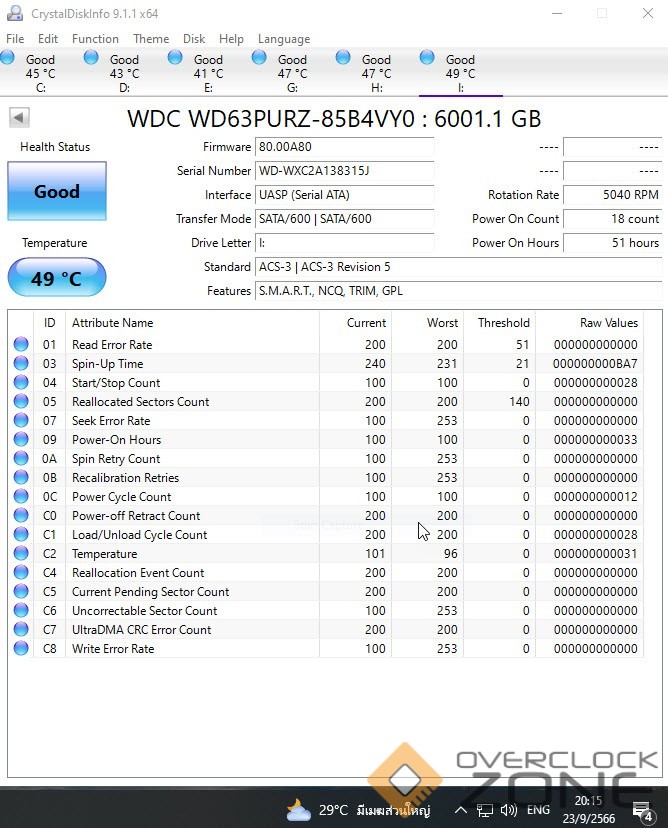Open the taskbar clock and date

[588, 810]
